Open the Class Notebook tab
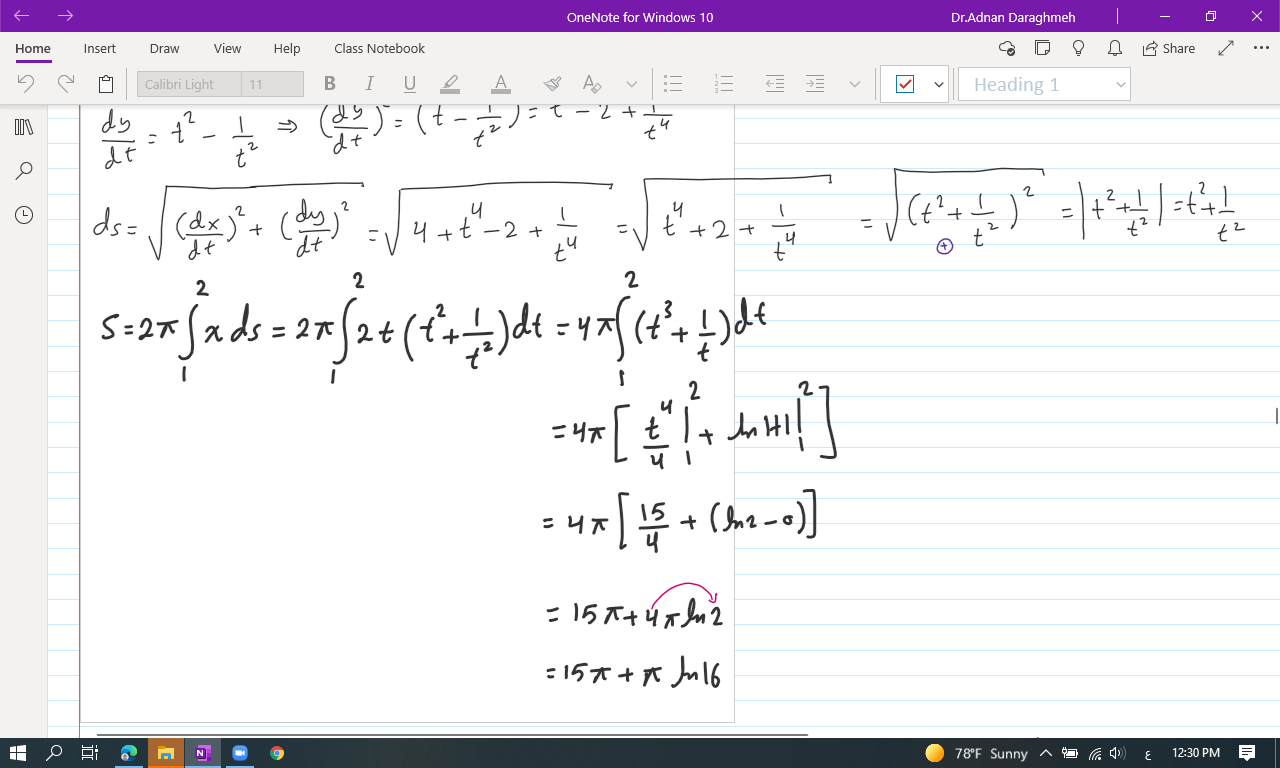Image resolution: width=1280 pixels, height=768 pixels. coord(379,48)
